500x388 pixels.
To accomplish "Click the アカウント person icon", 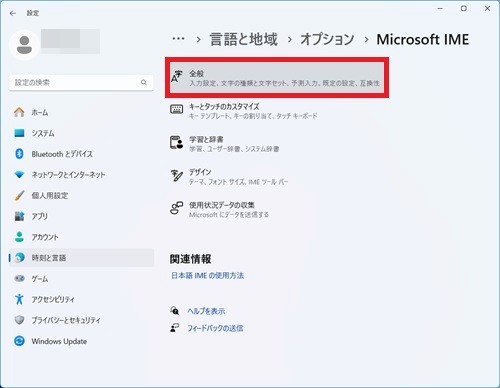I will click(x=19, y=237).
